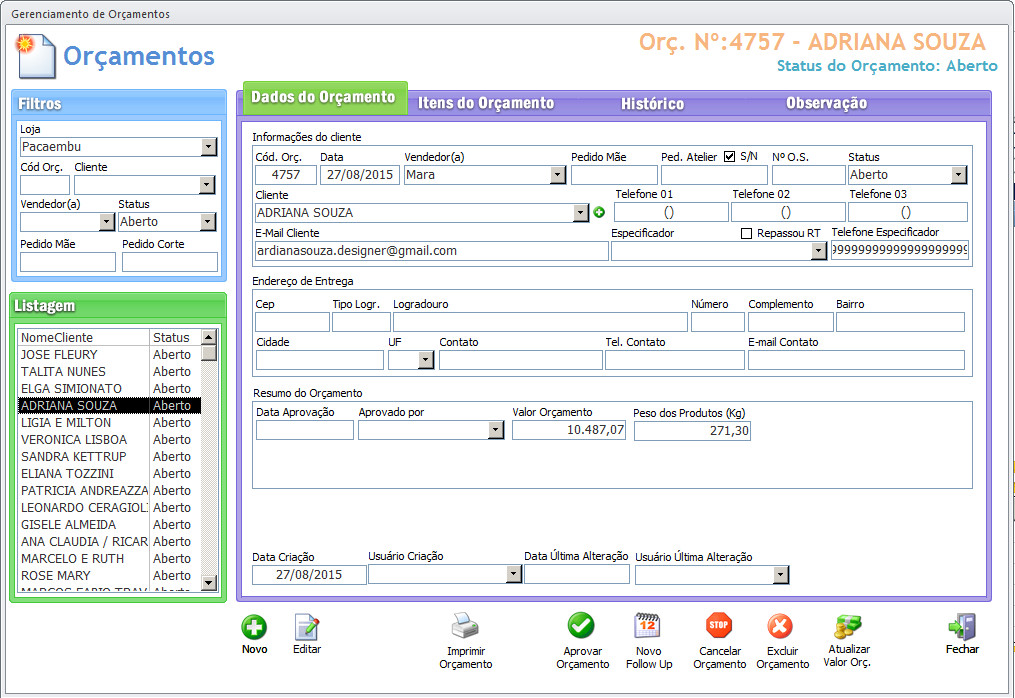Screen dimensions: 1015x698
Task: Select ROSE MARY in the list
Action: [x=109, y=575]
